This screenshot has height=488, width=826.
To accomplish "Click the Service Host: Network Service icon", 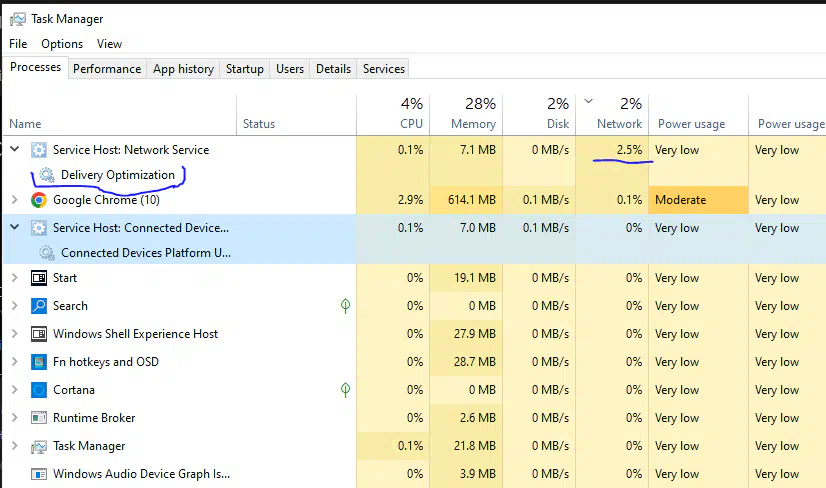I will click(x=39, y=150).
